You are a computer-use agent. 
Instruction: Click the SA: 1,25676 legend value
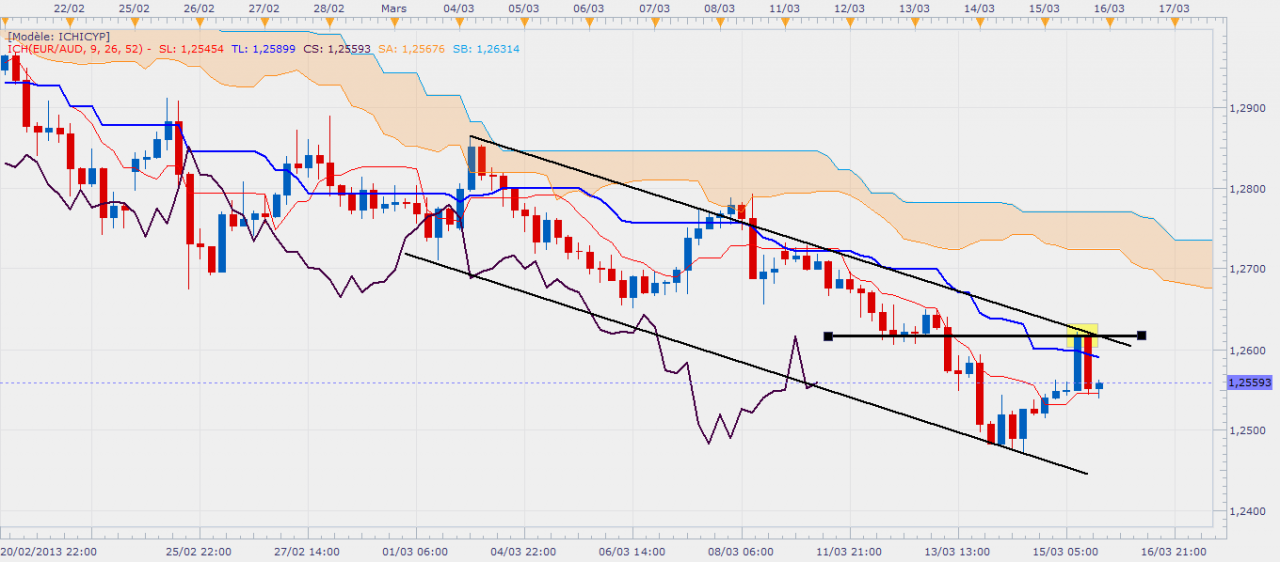click(410, 48)
